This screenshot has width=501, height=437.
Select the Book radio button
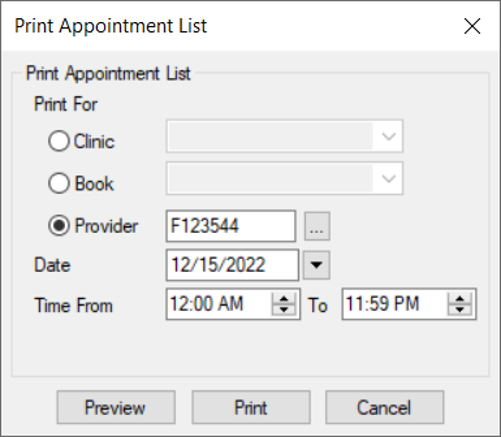tap(59, 183)
